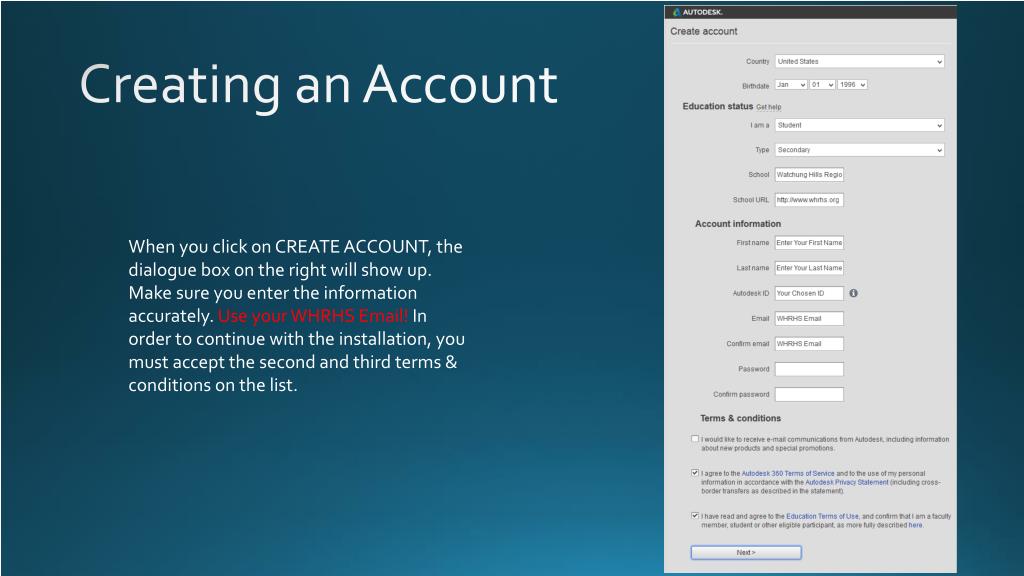Click the red 'Use your WHRHS Email!' text

[x=313, y=316]
